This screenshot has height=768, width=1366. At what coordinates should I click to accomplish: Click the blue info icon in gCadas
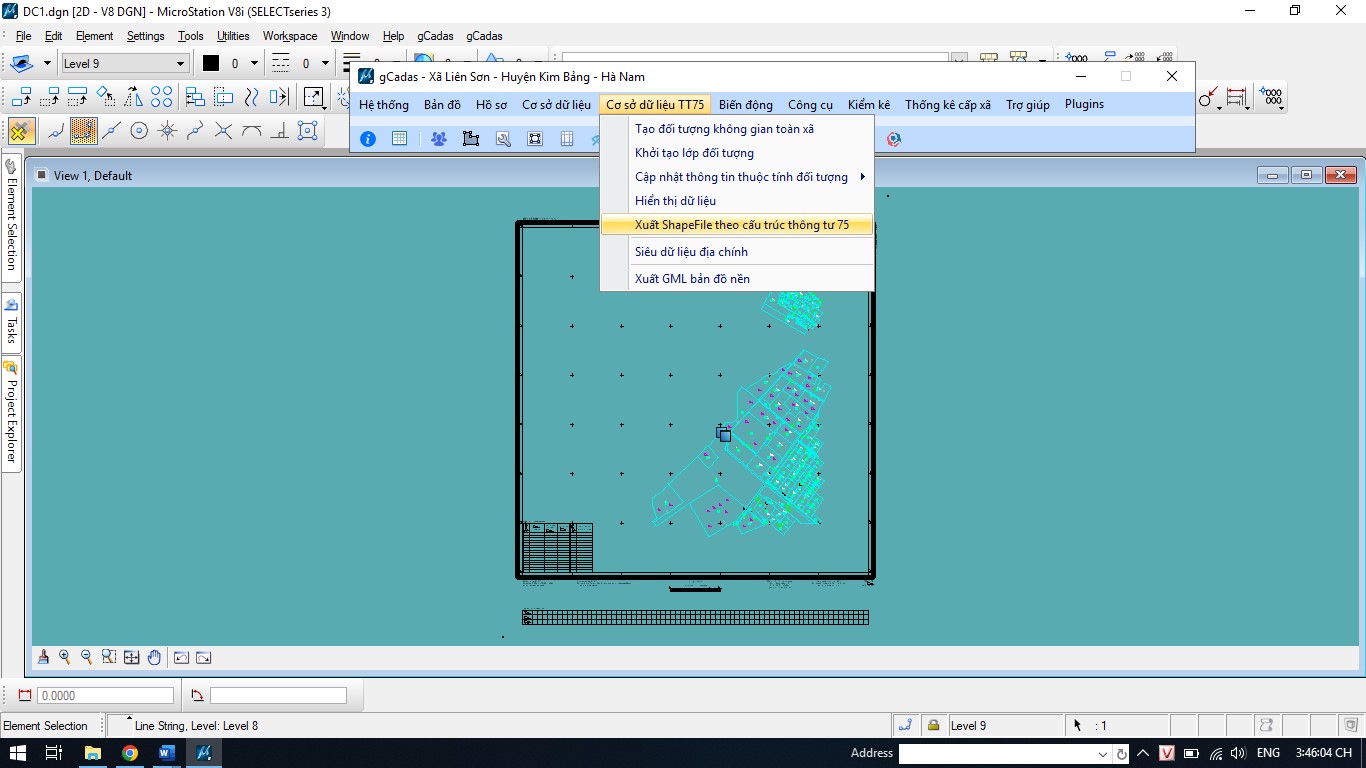[368, 139]
